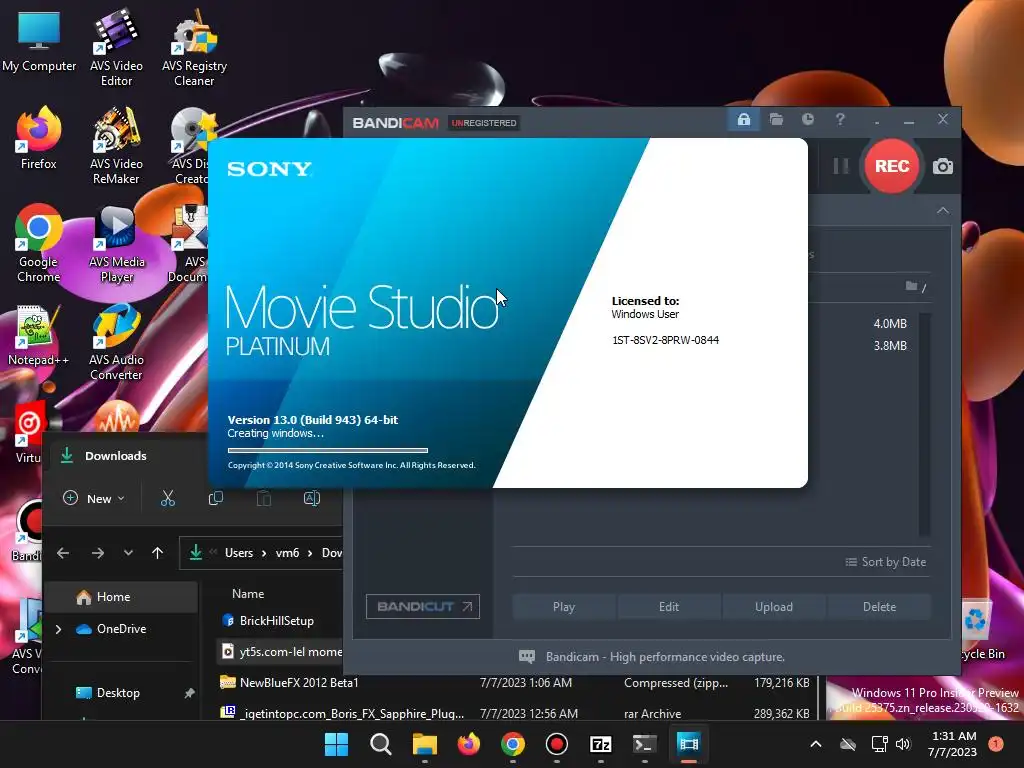Screen dimensions: 1024x768
Task: Open Notepad++ desktop shortcut
Action: (x=39, y=335)
